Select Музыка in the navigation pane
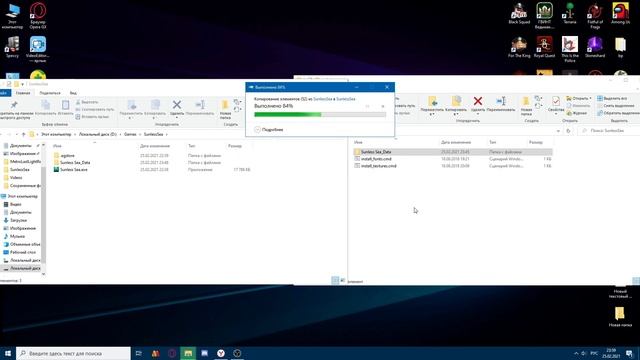Viewport: 640px width, 360px height. 18,236
